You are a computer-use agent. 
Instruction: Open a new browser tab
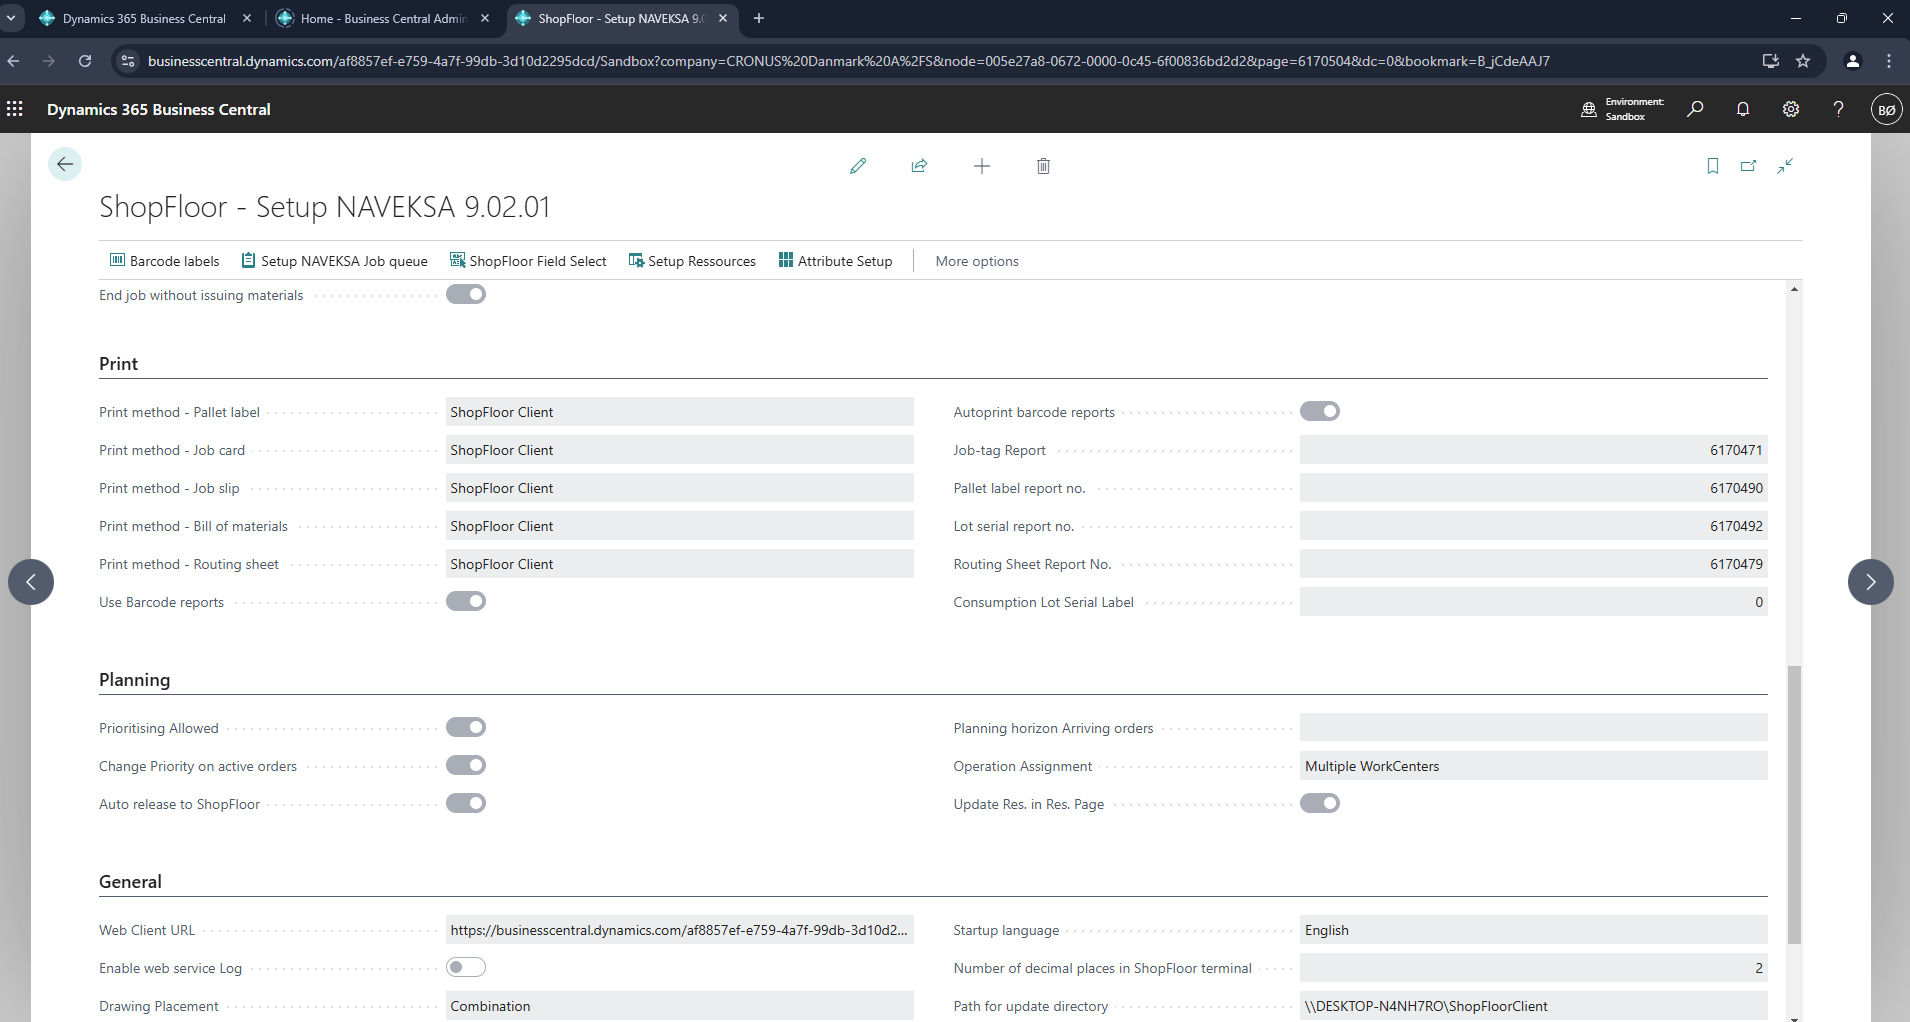759,18
